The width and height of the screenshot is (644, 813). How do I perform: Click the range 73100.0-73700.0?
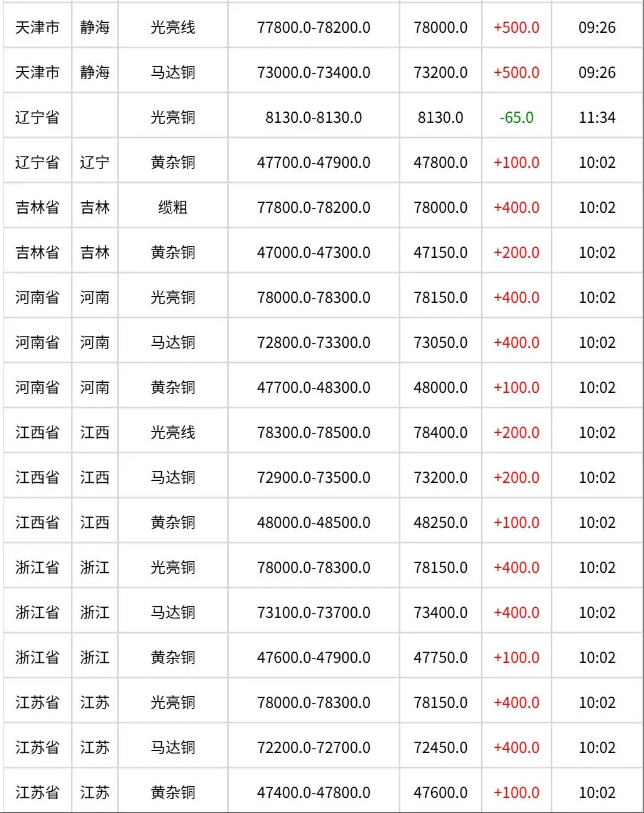click(314, 613)
